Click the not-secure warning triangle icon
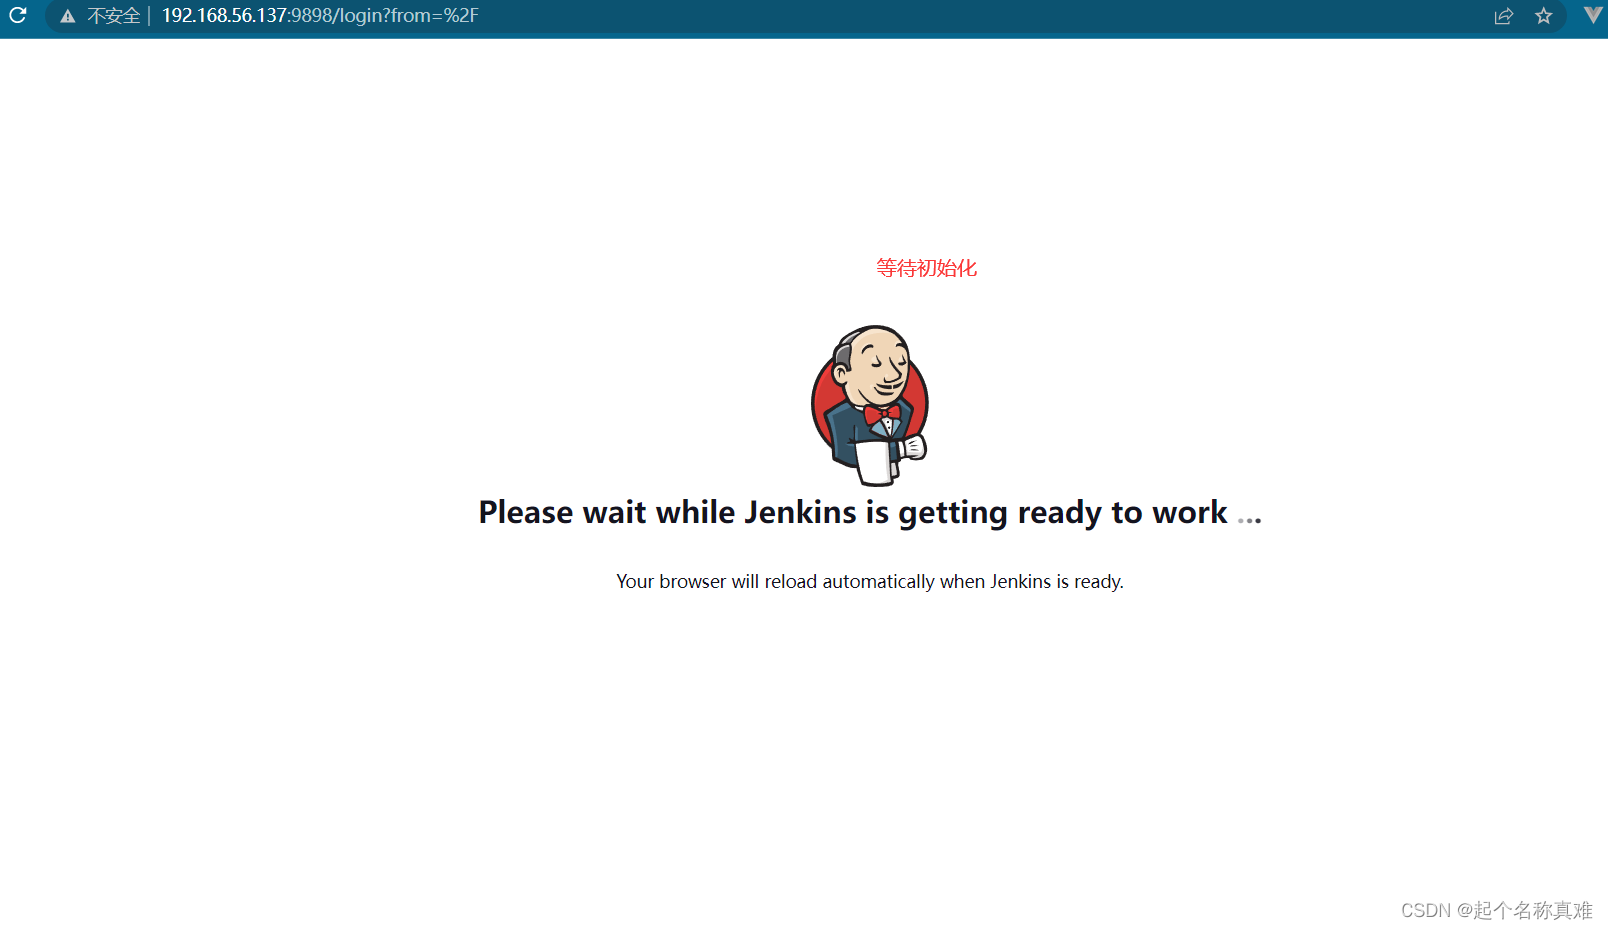This screenshot has height=930, width=1608. coord(68,16)
